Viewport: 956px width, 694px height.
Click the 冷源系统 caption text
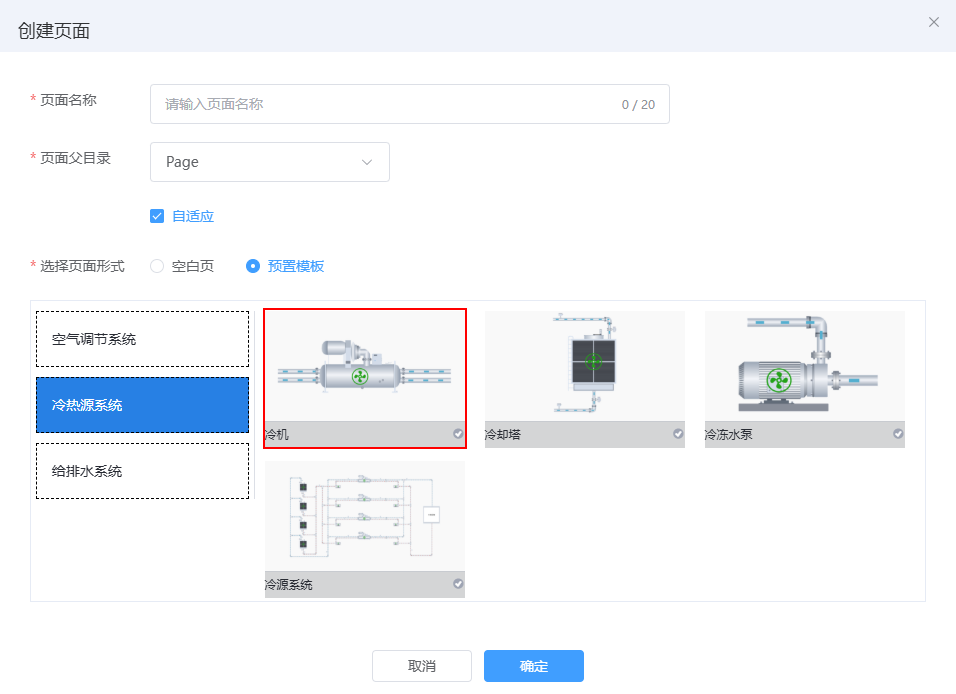click(x=289, y=584)
